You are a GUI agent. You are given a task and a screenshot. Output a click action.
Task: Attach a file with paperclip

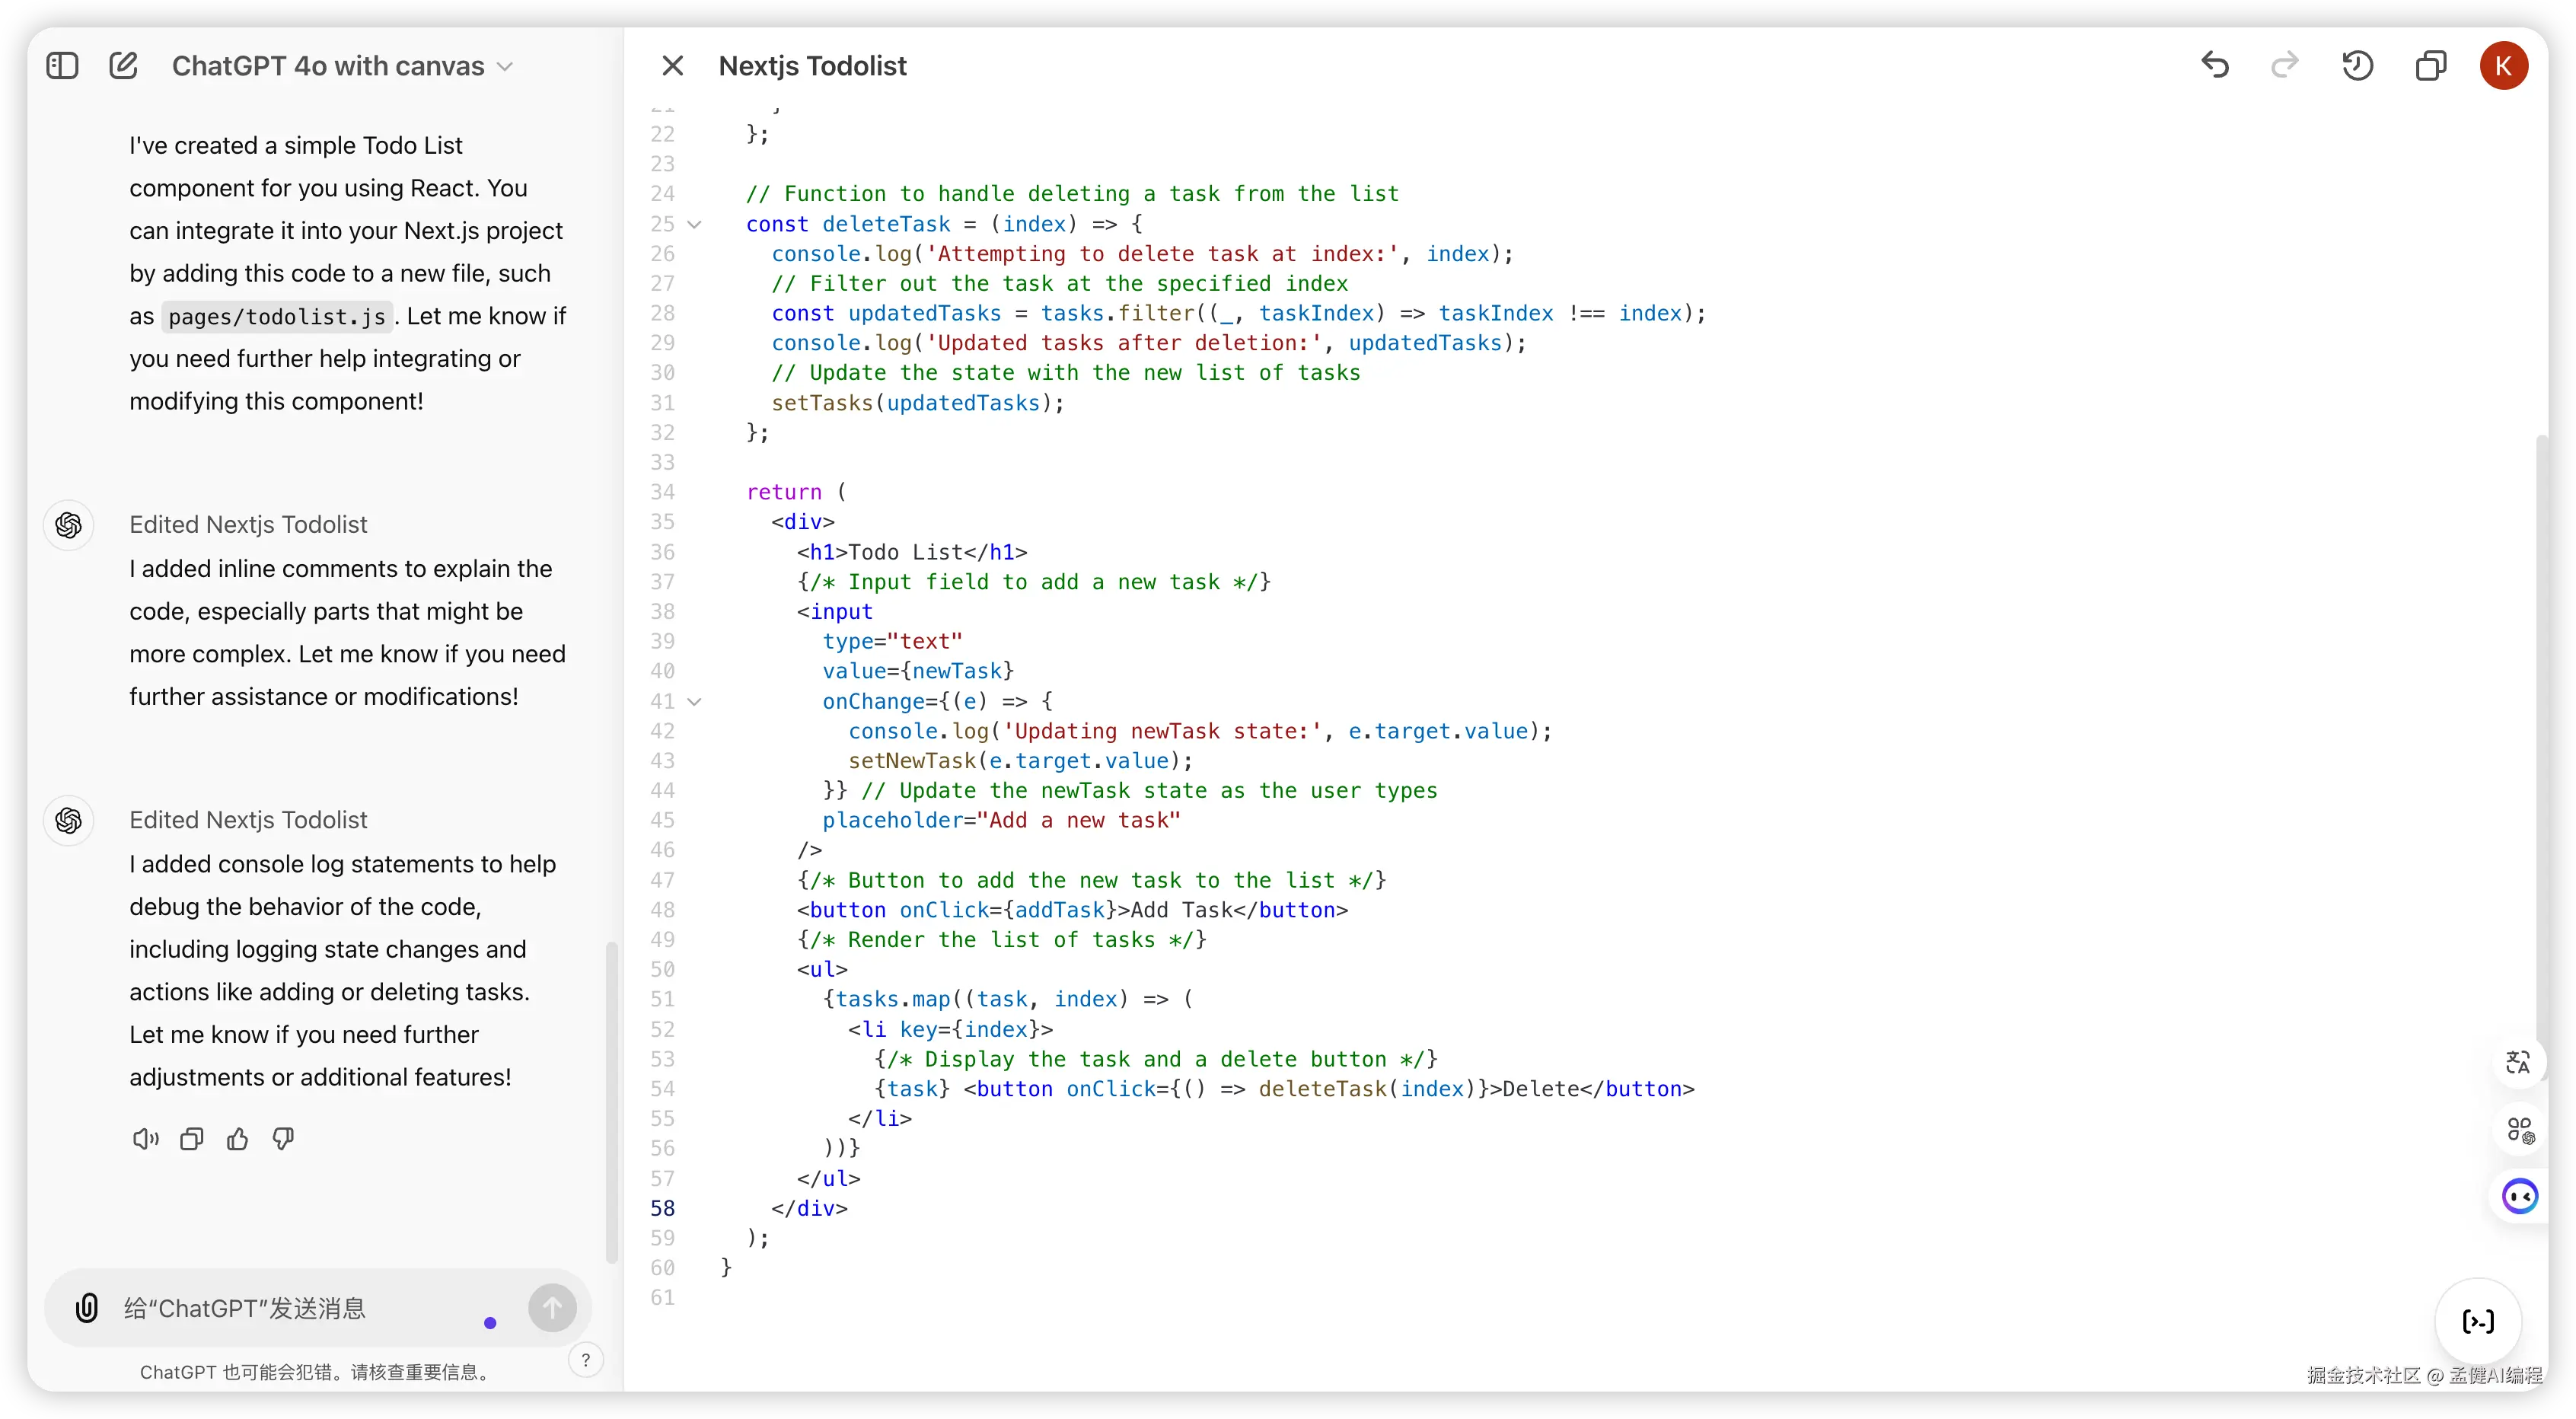point(87,1308)
